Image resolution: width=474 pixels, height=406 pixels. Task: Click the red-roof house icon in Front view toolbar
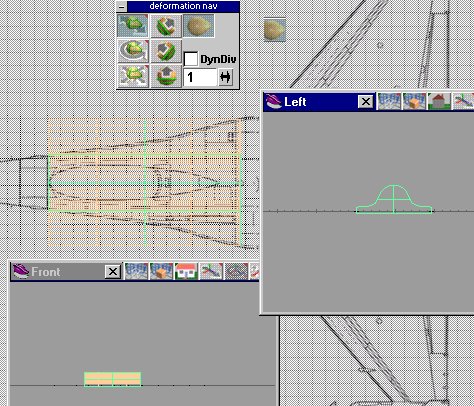coord(186,271)
